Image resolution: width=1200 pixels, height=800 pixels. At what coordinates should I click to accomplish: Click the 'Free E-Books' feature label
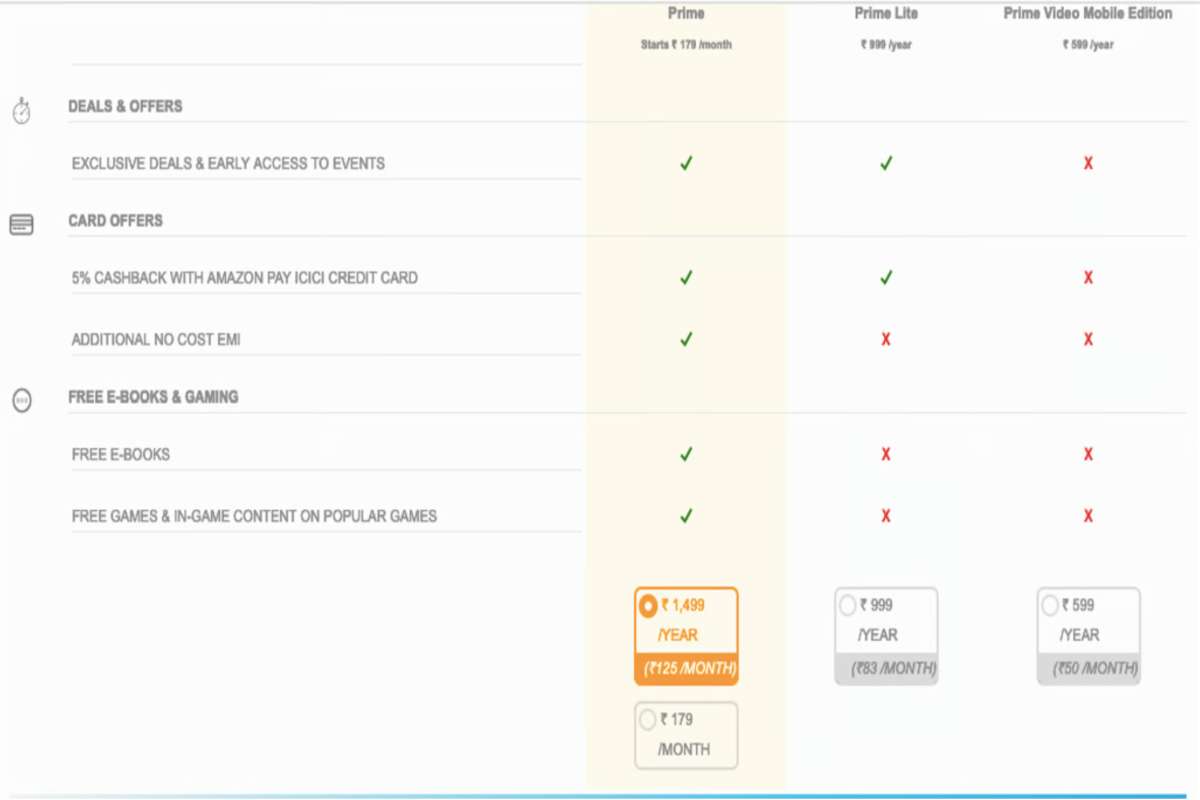pos(121,454)
